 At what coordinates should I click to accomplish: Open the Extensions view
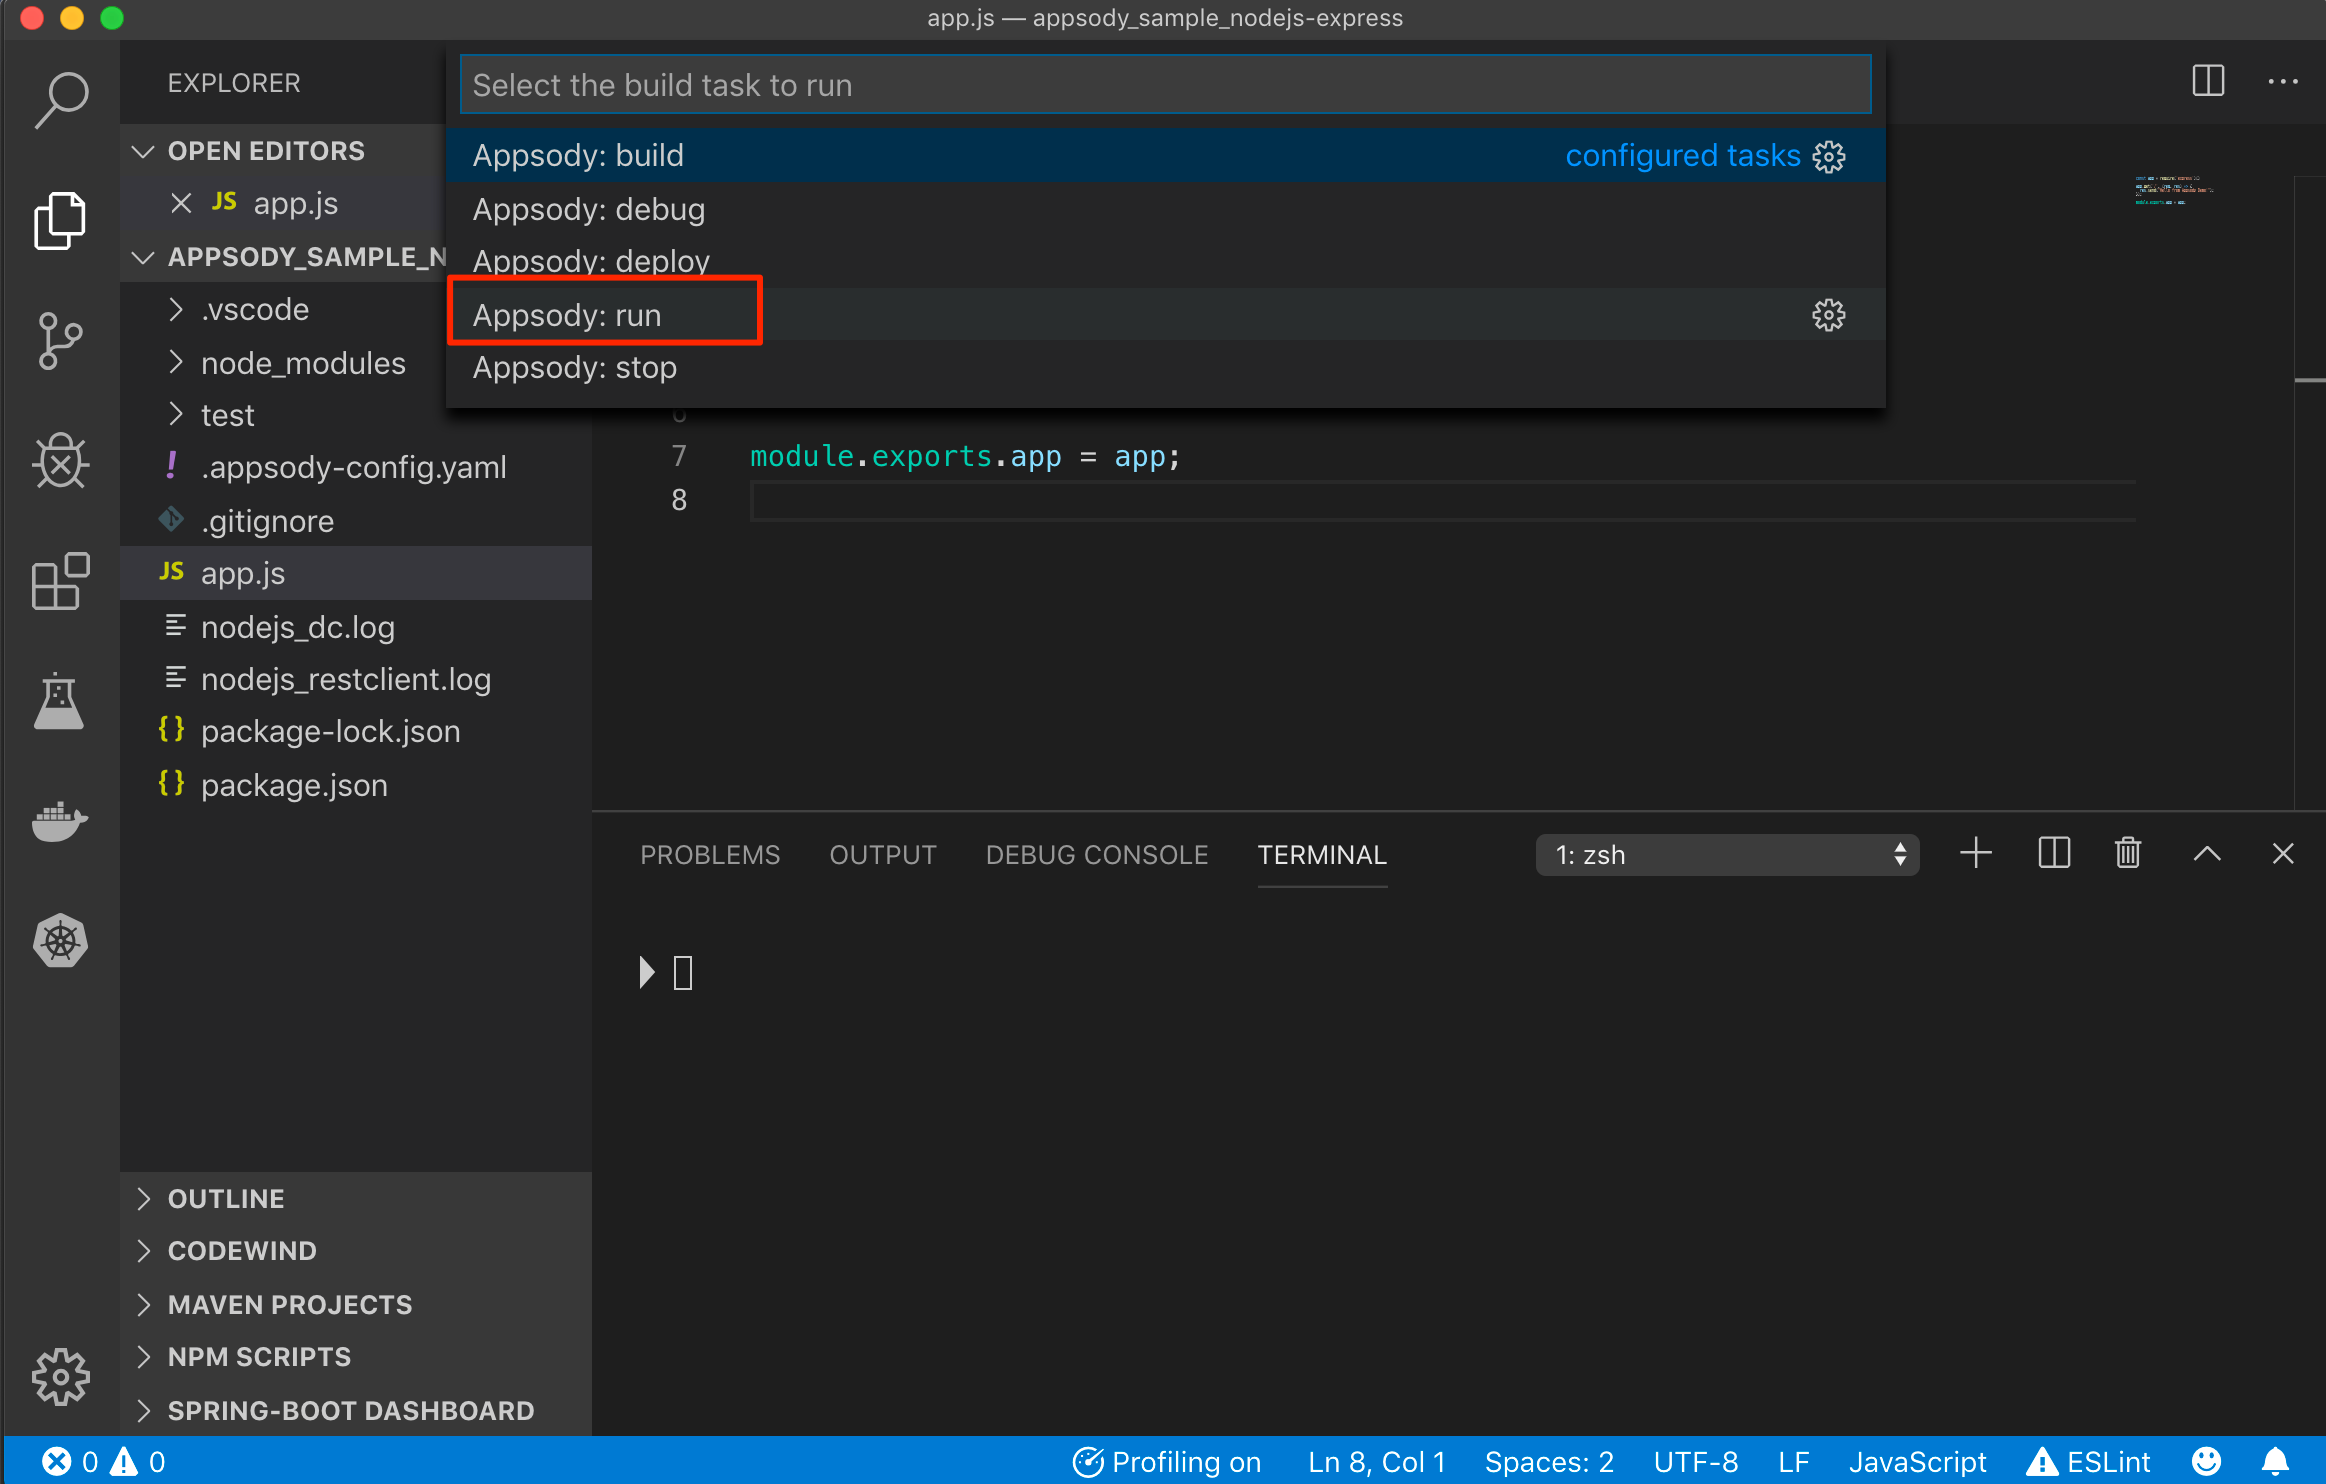[x=61, y=581]
